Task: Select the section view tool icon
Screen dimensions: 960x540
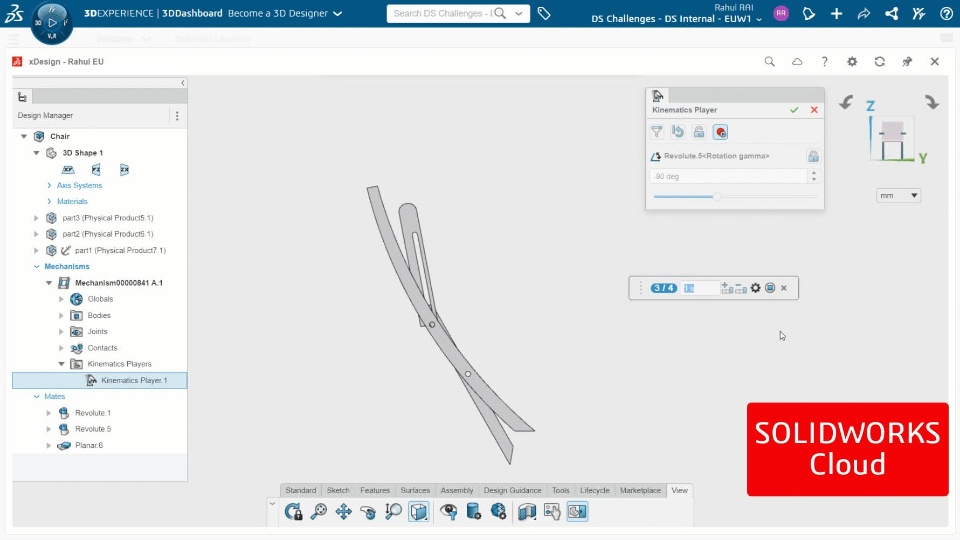Action: pos(527,511)
